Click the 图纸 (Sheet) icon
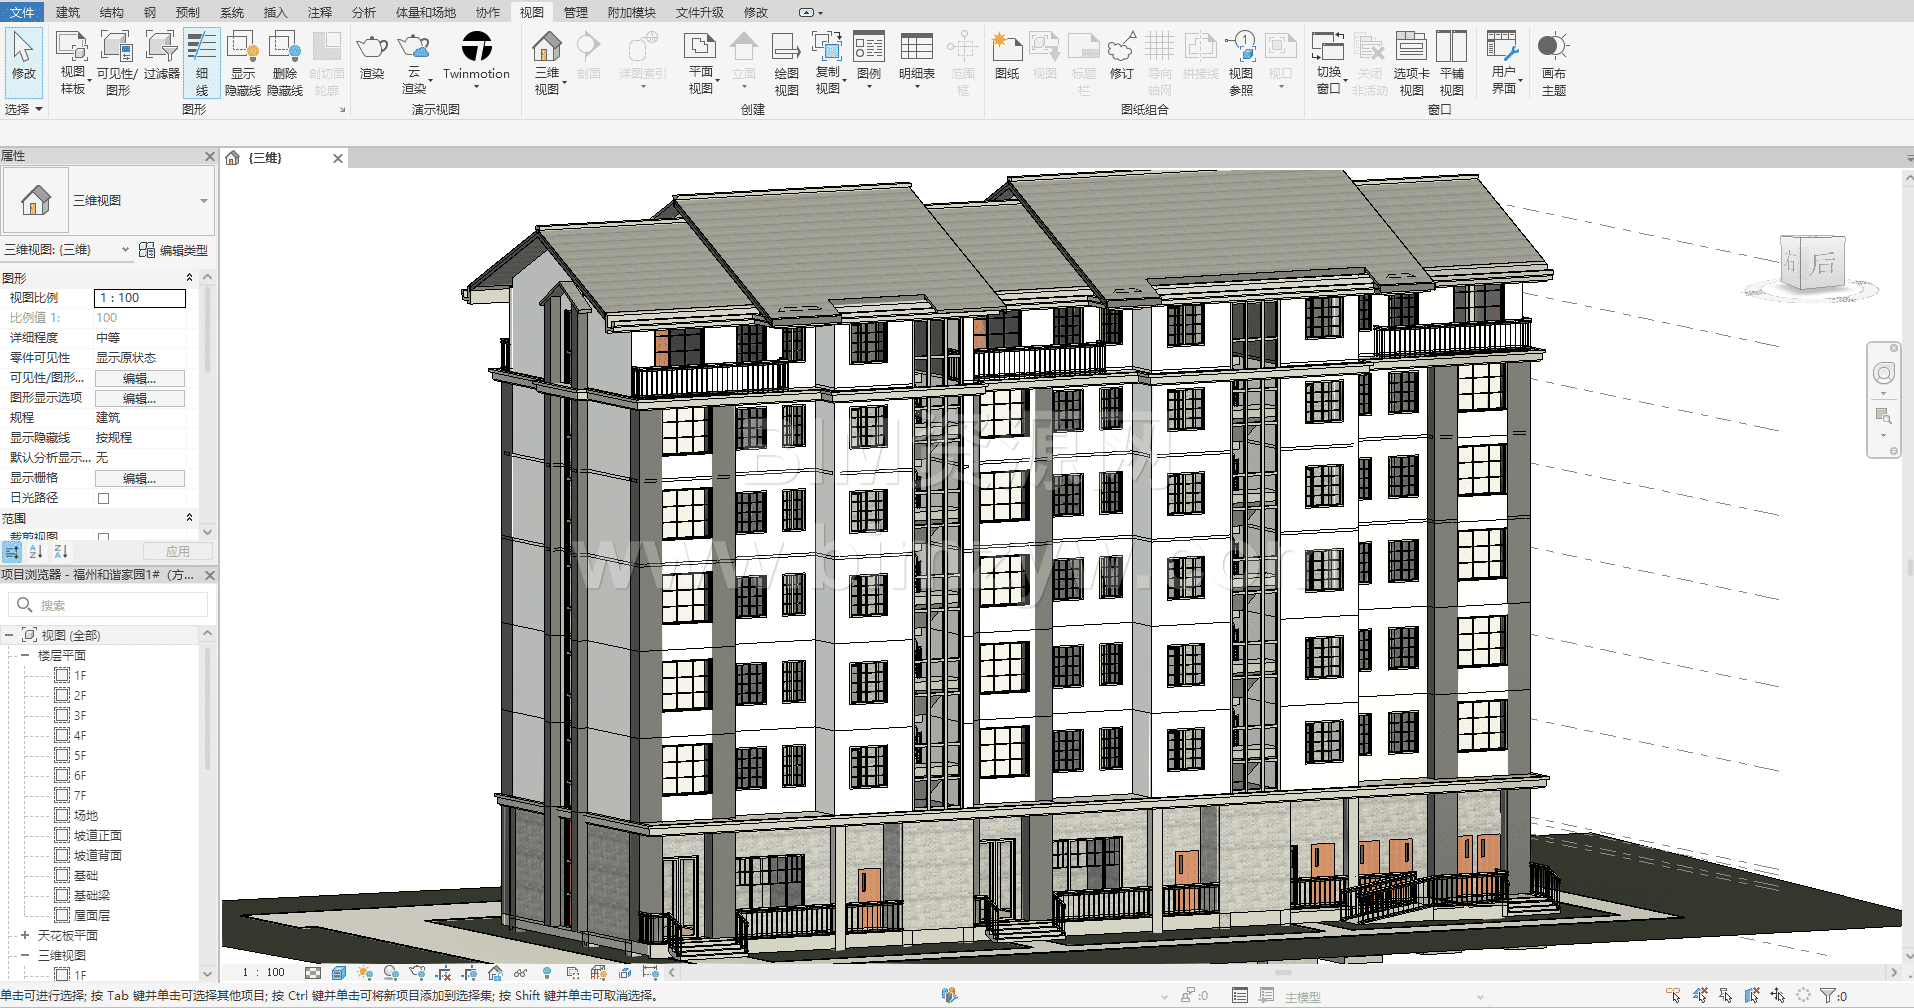 tap(1007, 55)
